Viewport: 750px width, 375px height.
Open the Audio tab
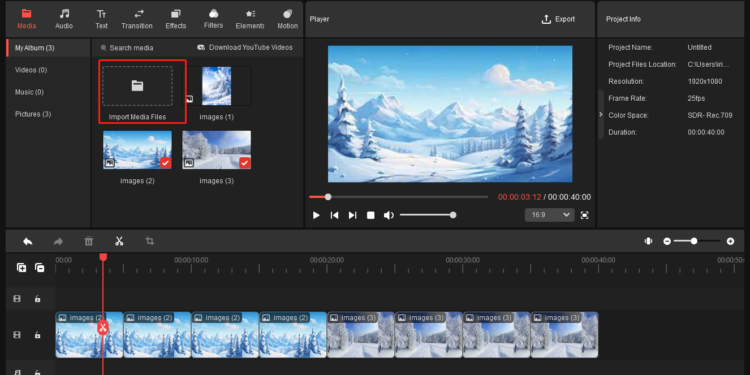64,19
